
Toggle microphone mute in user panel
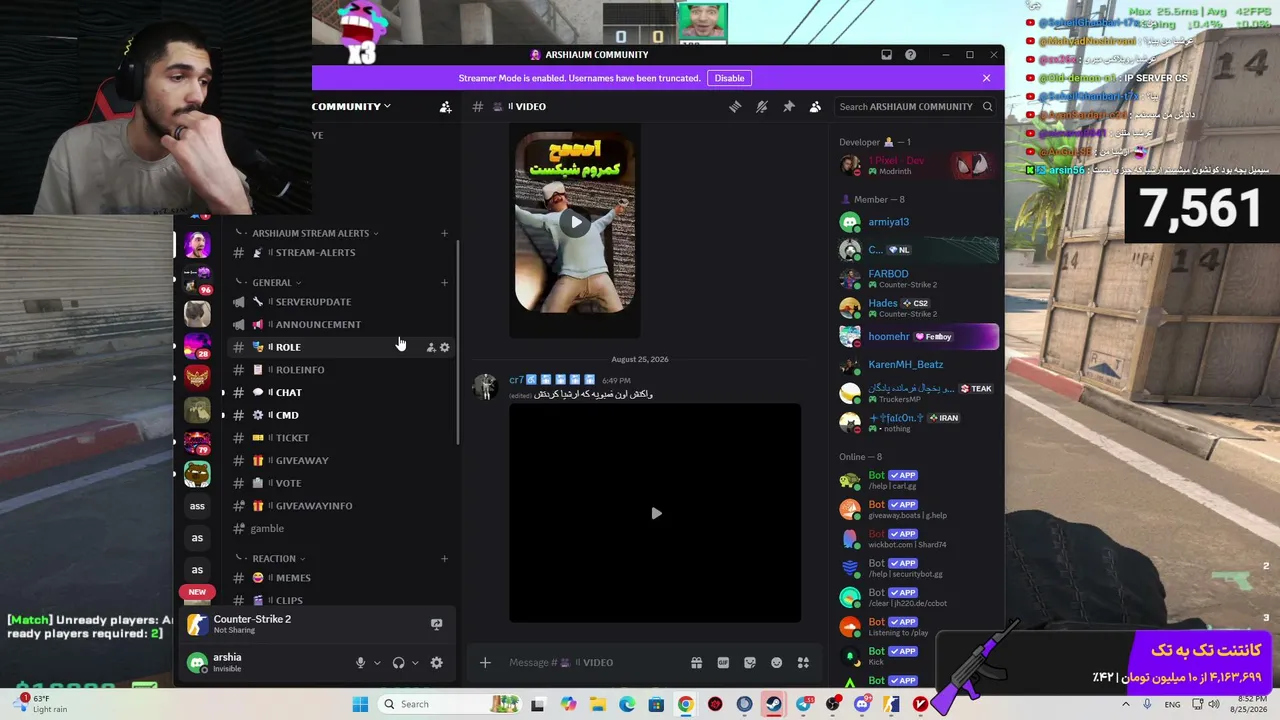[361, 662]
